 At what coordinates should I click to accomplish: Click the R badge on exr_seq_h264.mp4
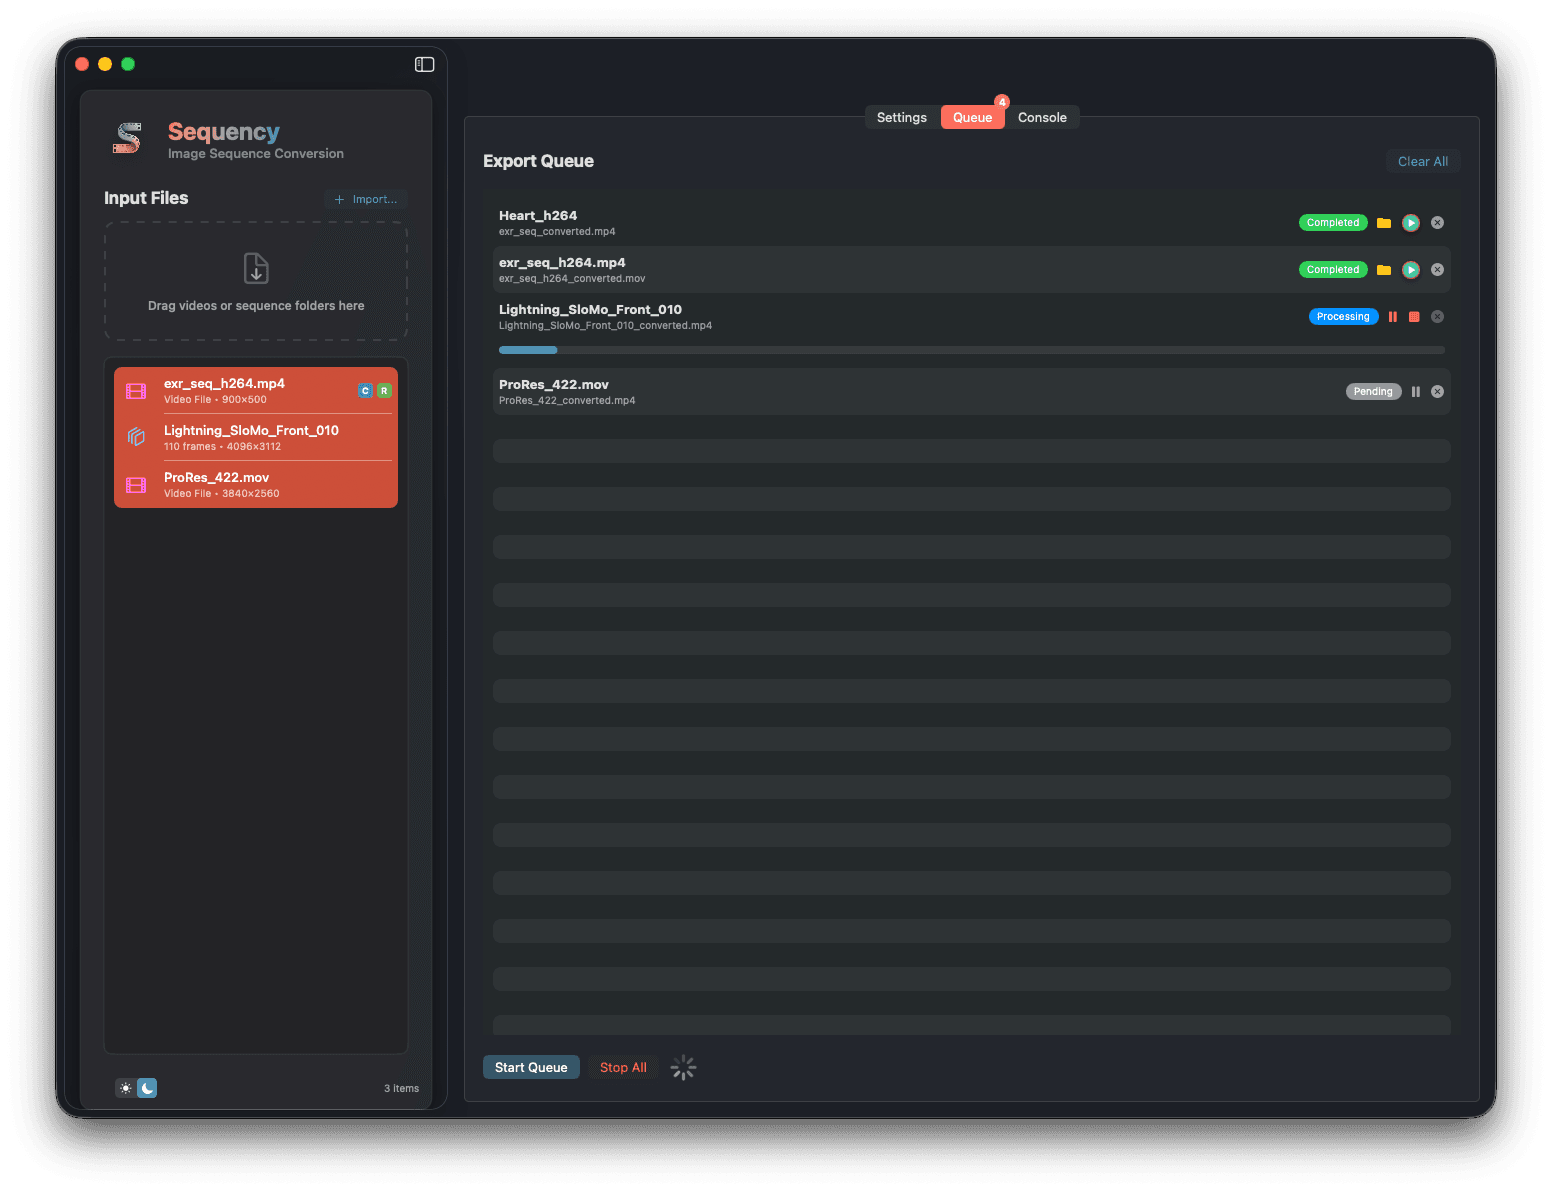click(385, 390)
